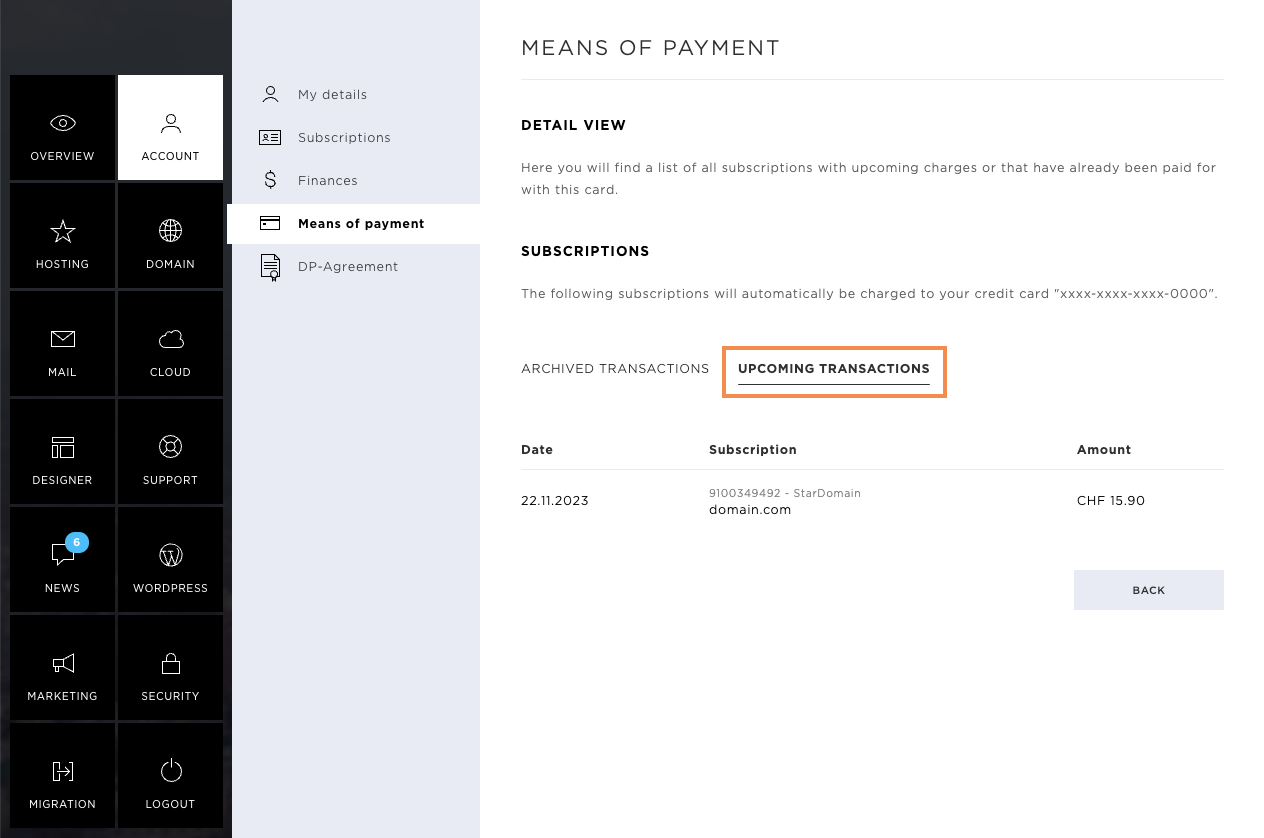Switch to the Archived Transactions tab

point(615,369)
